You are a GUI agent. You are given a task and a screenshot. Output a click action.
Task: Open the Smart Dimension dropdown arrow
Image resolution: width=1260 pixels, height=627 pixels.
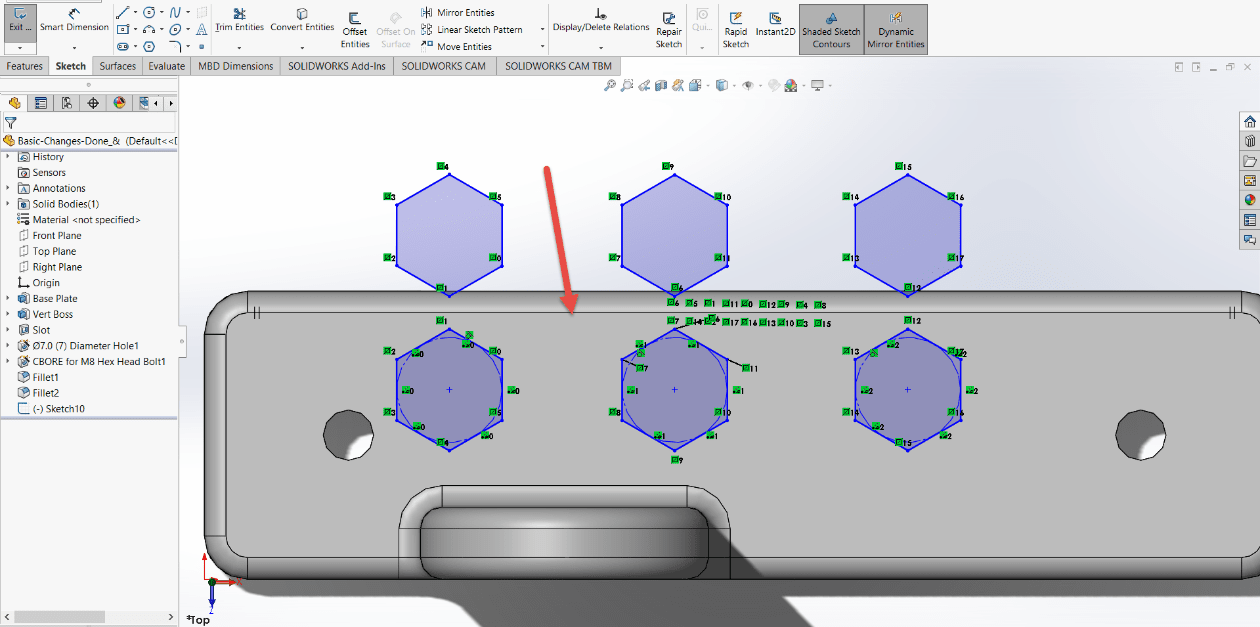coord(74,47)
